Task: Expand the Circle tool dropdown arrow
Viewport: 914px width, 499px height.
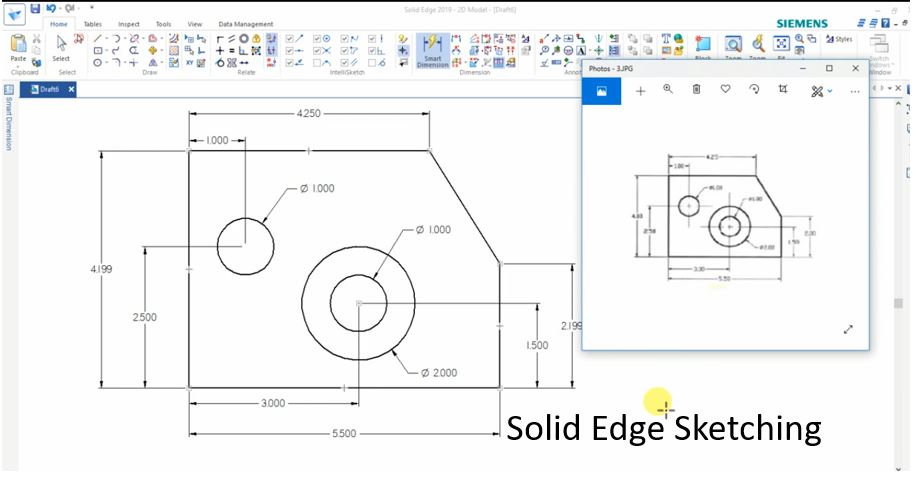Action: point(106,62)
